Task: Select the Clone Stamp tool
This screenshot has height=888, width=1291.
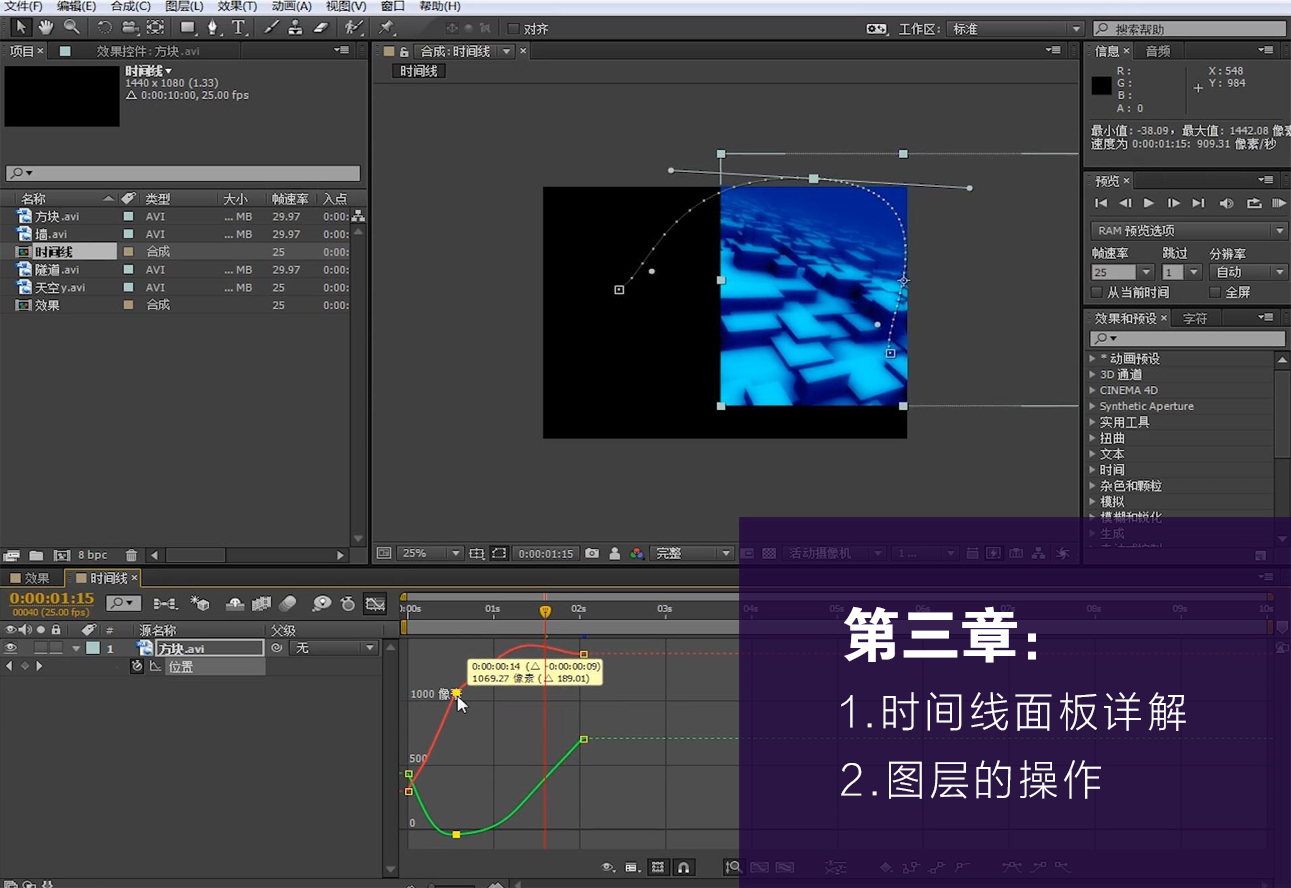Action: [x=296, y=27]
